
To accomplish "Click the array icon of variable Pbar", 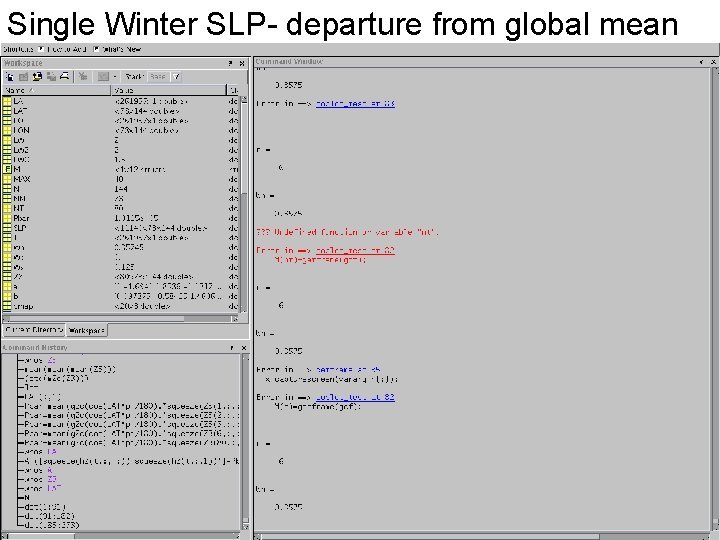I will [7, 218].
